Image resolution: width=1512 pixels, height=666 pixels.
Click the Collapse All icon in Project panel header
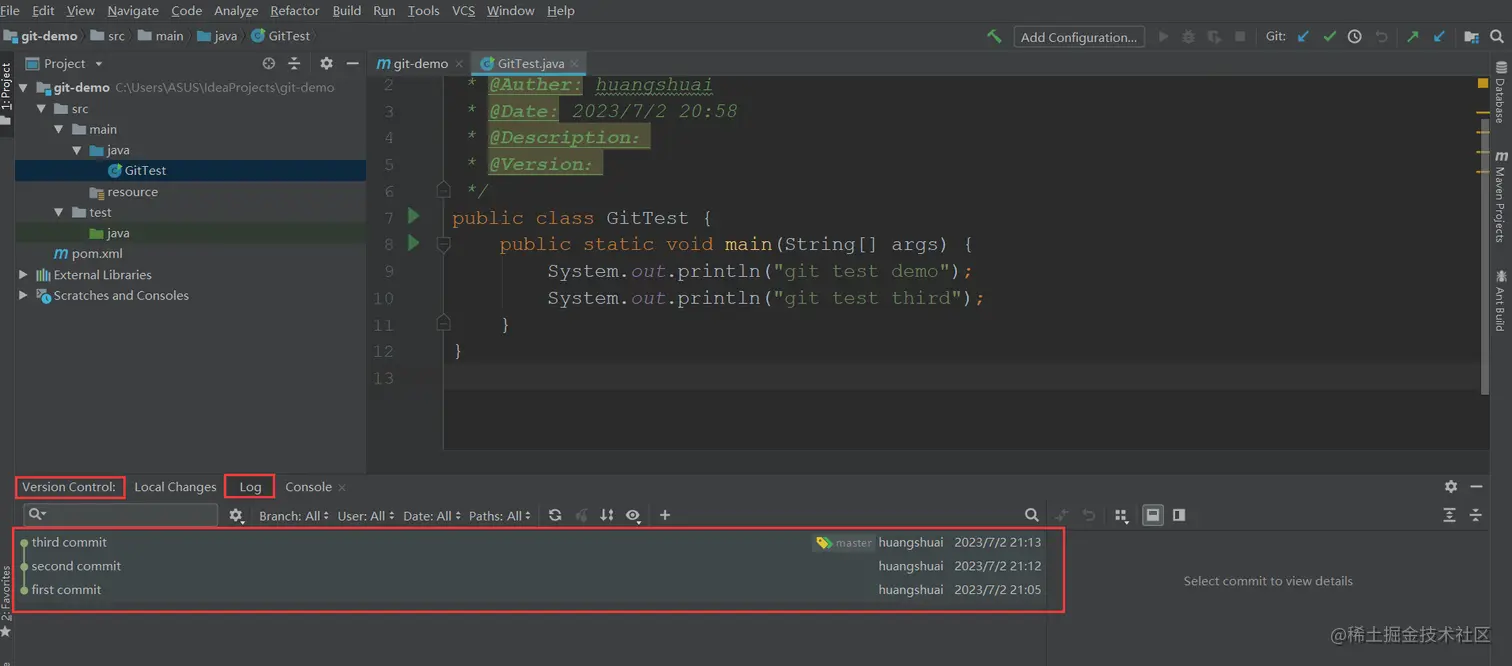click(x=294, y=63)
